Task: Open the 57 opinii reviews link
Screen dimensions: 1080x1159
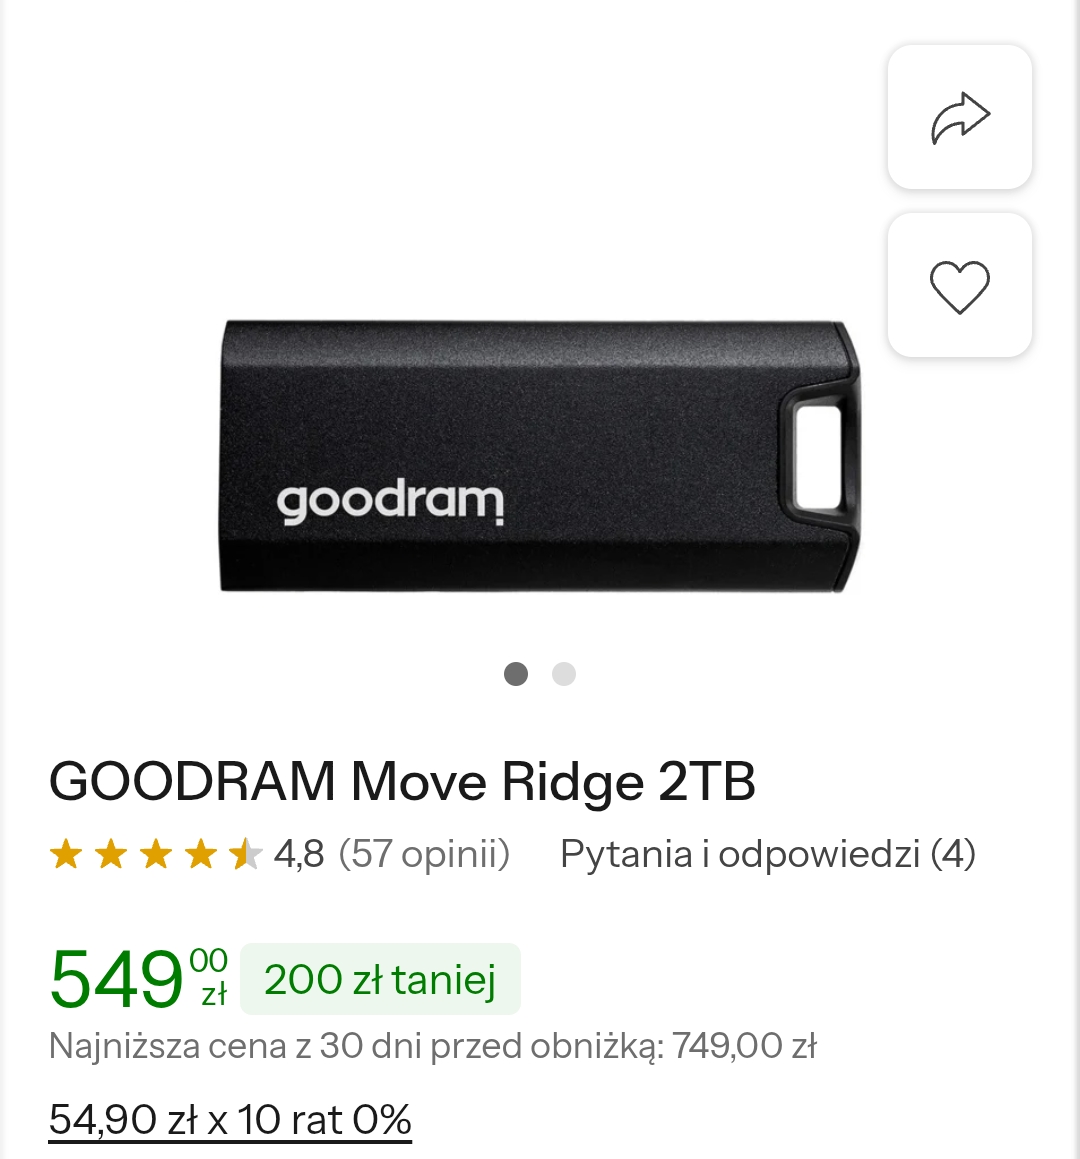Action: (425, 855)
